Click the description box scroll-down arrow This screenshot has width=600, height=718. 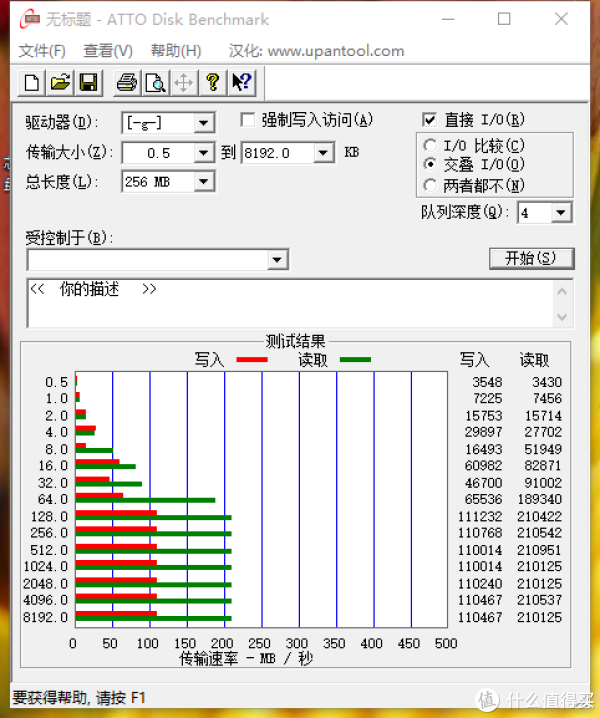point(562,317)
